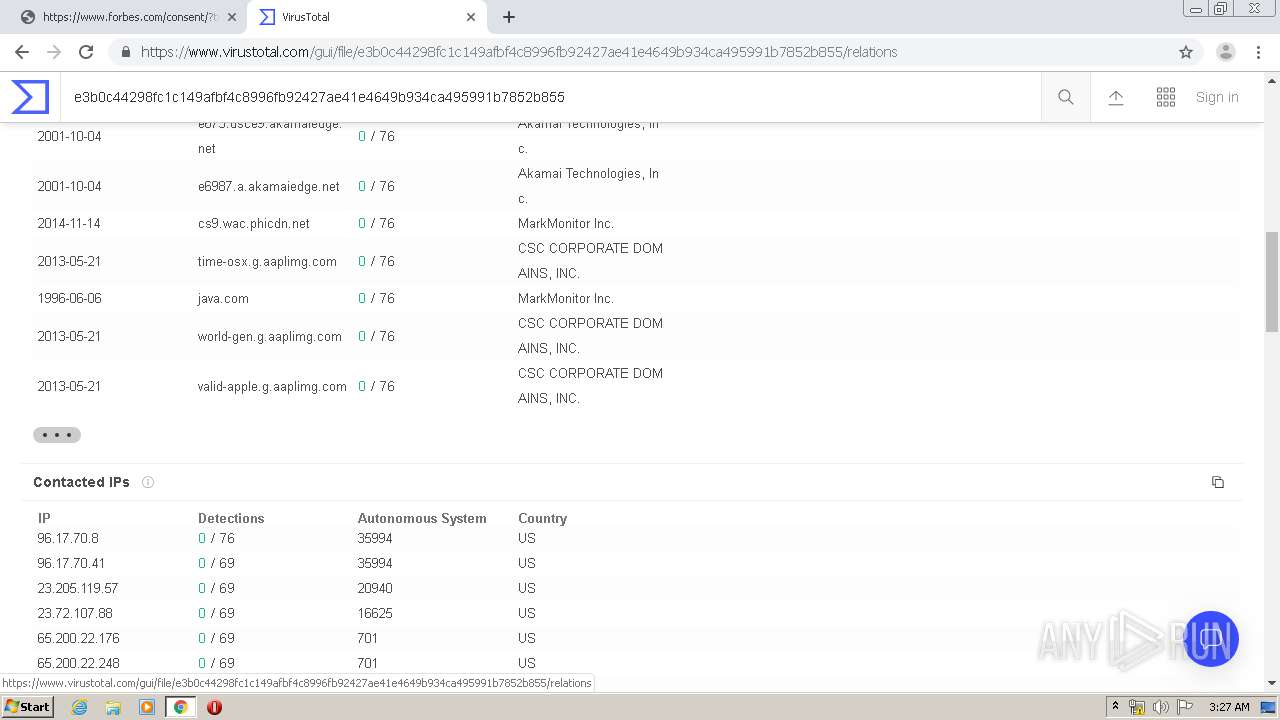Click the Sign in link

pyautogui.click(x=1217, y=97)
